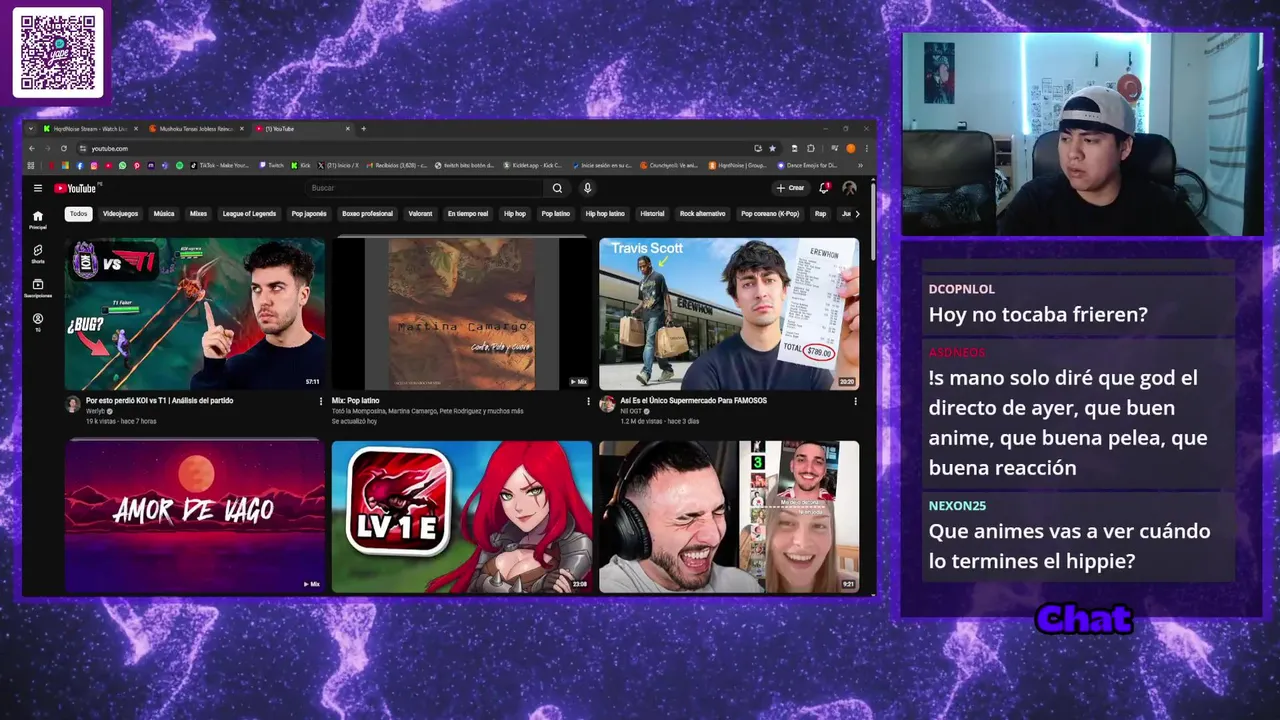Viewport: 1280px width, 720px height.
Task: Show more category chips with arrow
Action: tap(857, 213)
